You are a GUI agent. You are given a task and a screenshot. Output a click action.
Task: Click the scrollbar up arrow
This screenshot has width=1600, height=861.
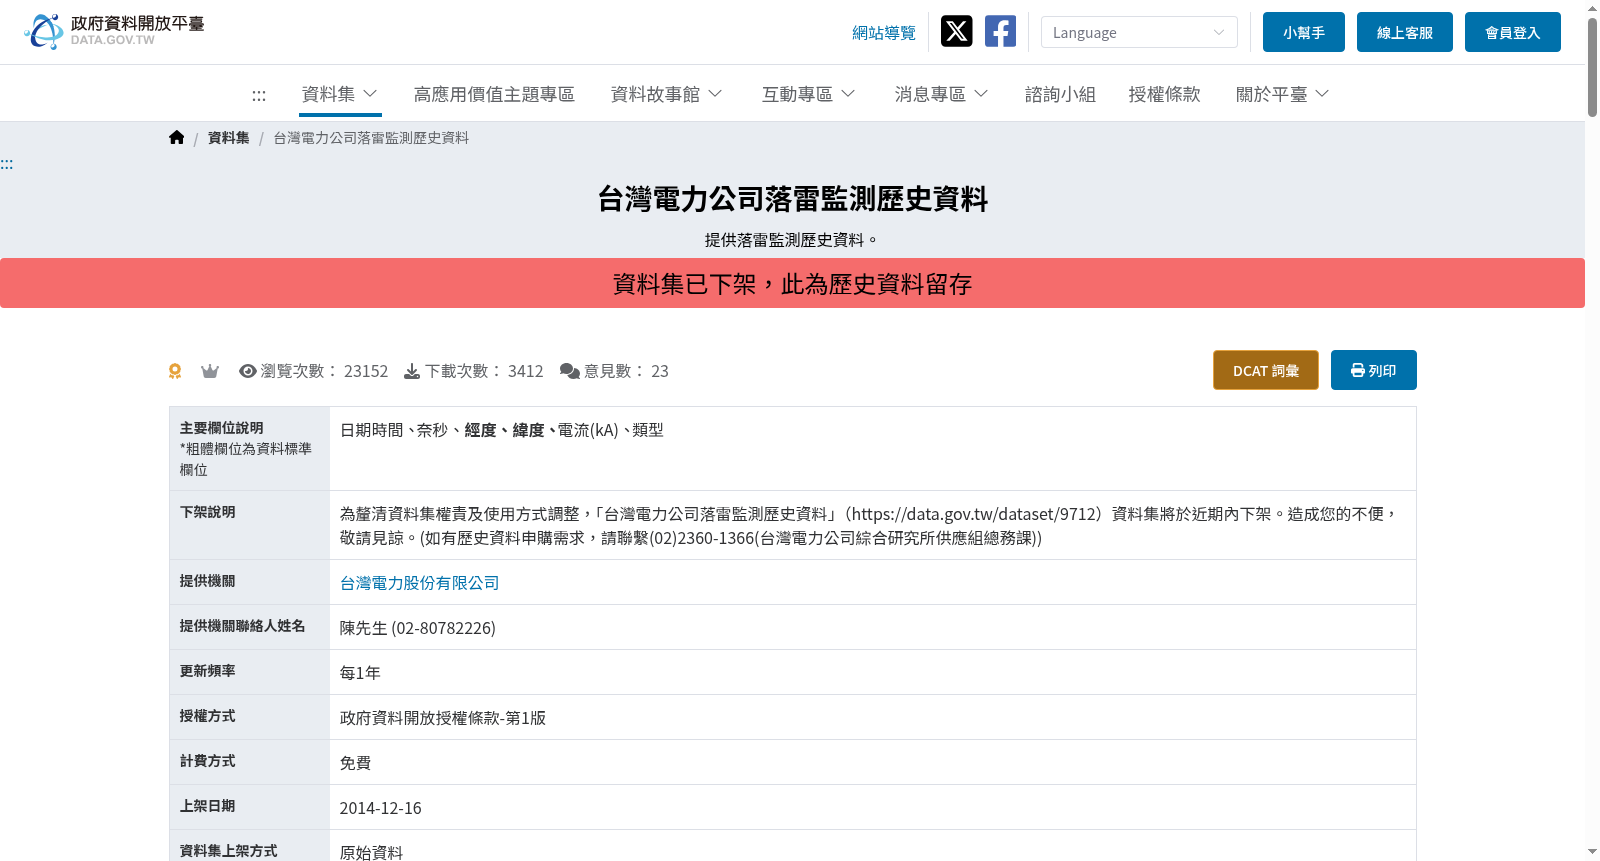pos(1592,8)
